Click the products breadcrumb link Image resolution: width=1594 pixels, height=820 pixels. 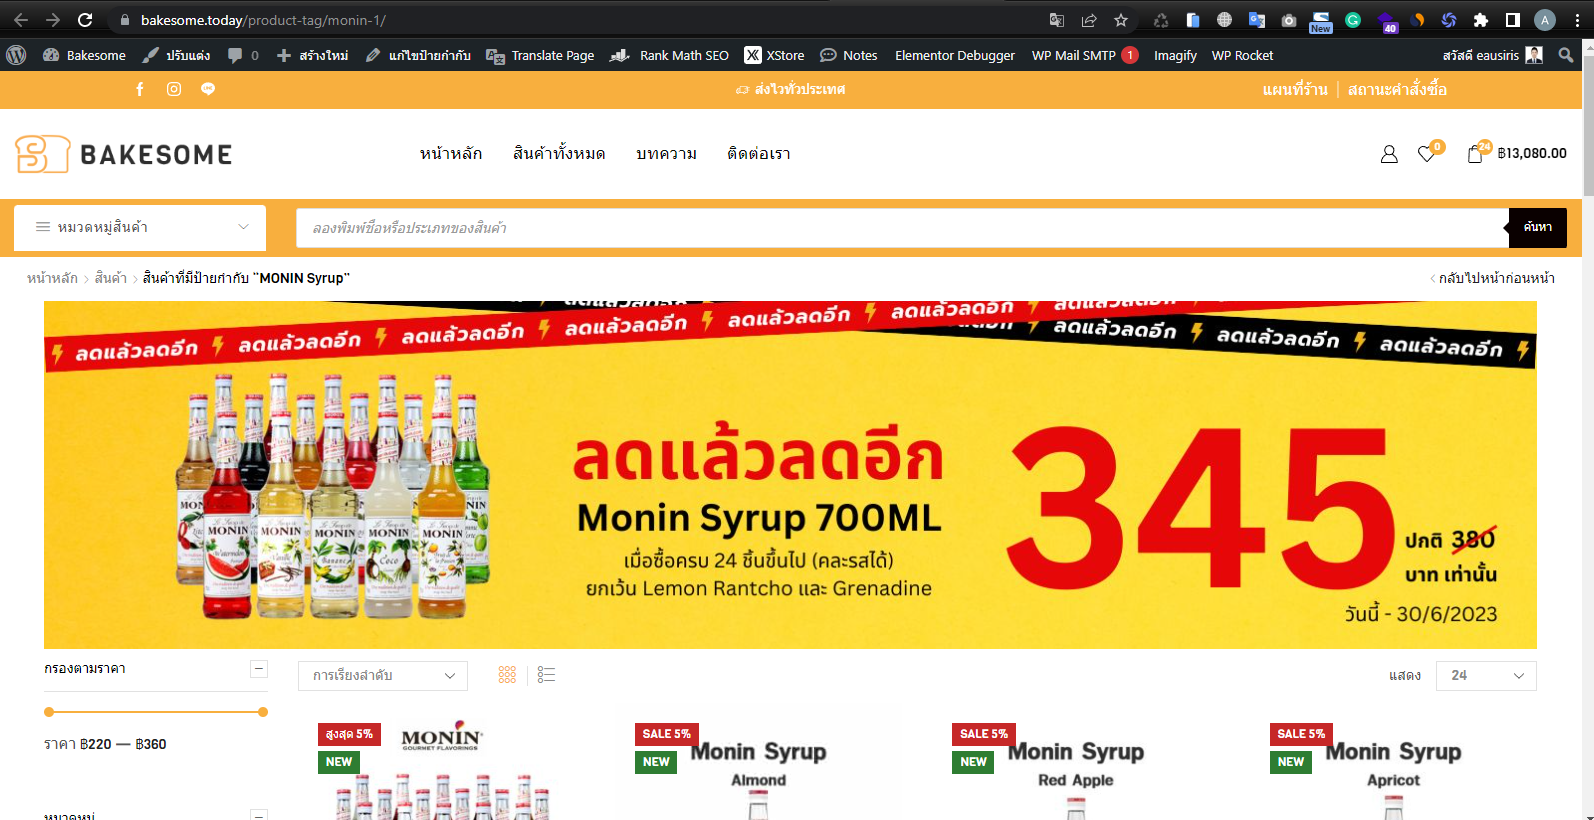110,278
